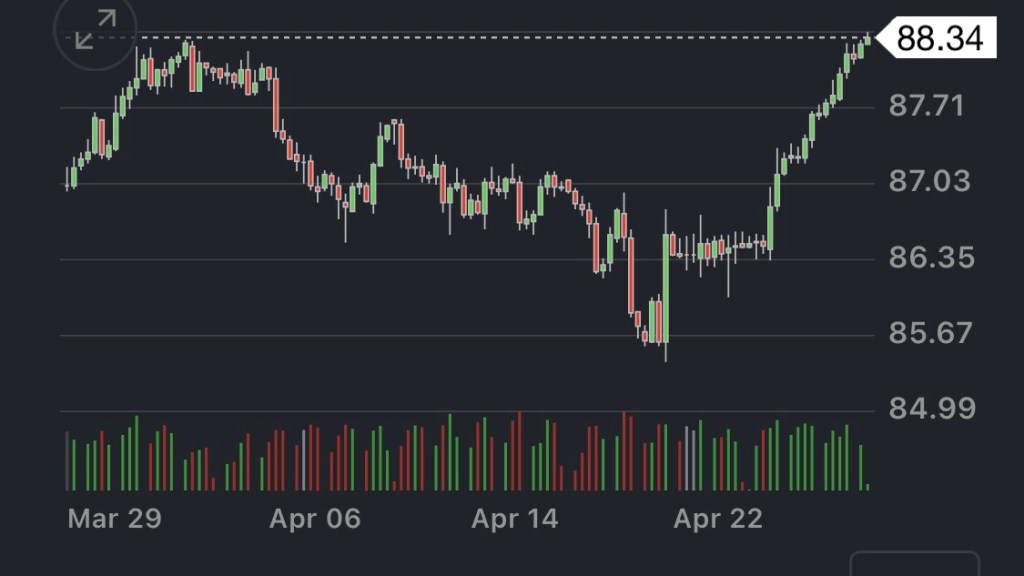The image size is (1024, 576).
Task: Click the first candlestick at chart's left edge
Action: 68,178
